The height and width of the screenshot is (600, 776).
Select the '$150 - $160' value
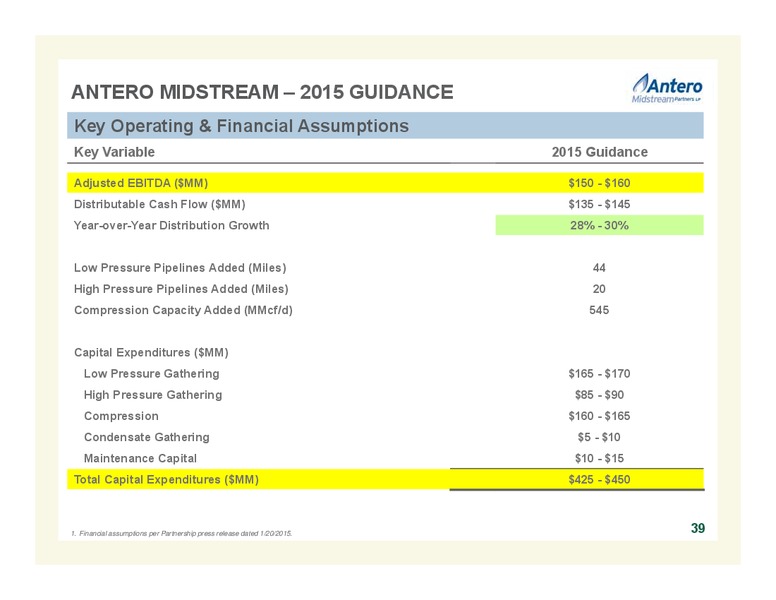(x=599, y=183)
